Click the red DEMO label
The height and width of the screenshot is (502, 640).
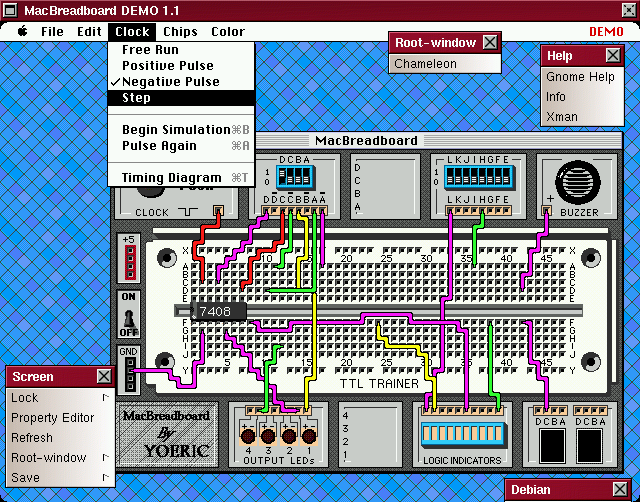(x=606, y=31)
